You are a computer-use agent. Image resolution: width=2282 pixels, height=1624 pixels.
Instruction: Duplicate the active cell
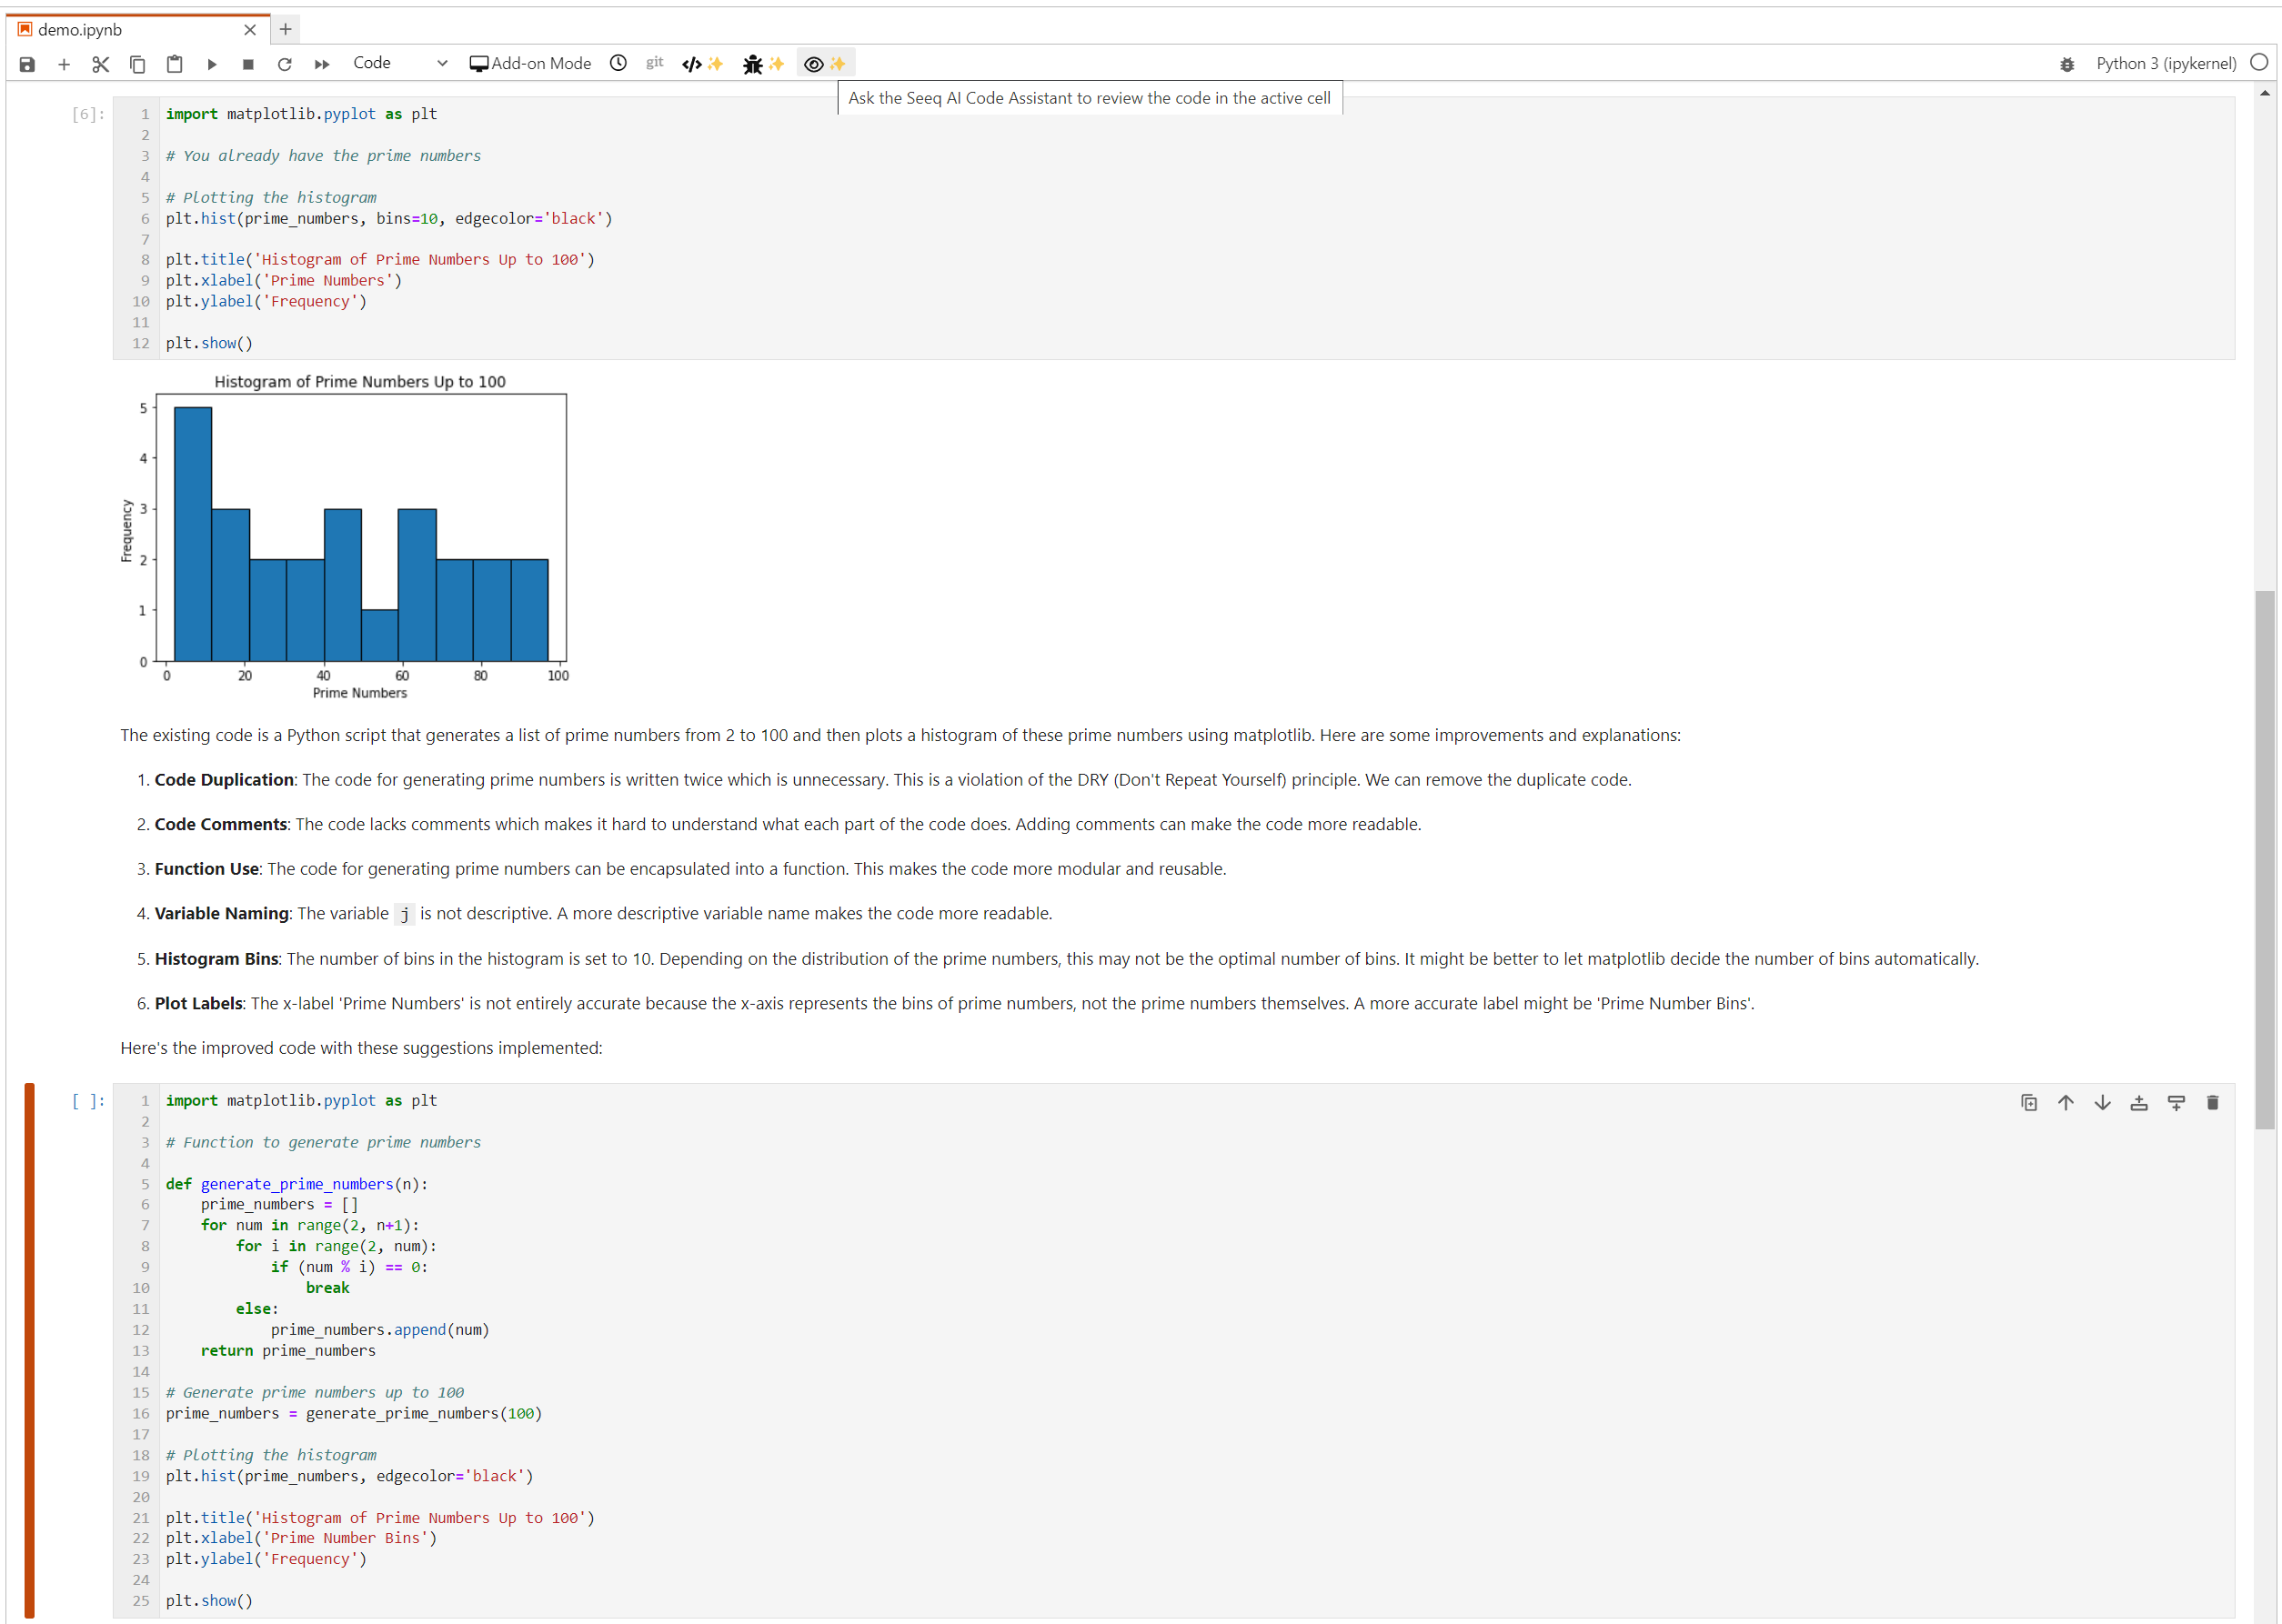coord(2028,1102)
